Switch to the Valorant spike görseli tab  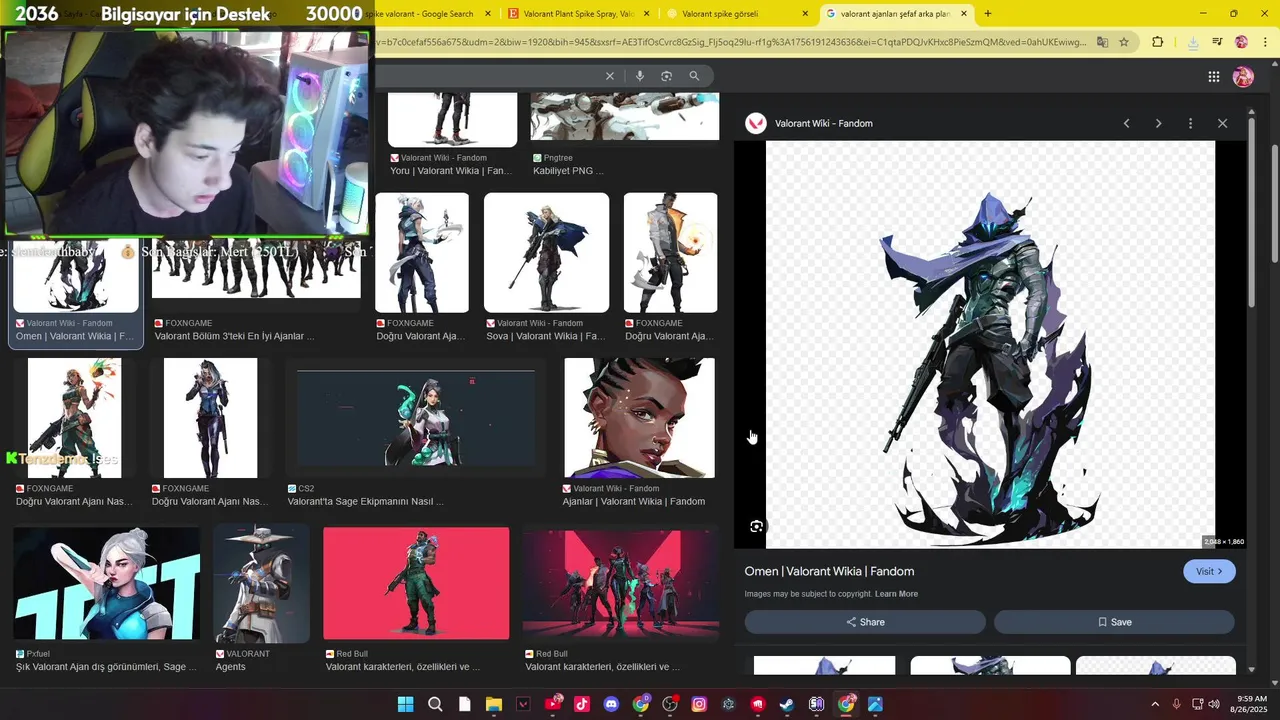click(x=735, y=14)
